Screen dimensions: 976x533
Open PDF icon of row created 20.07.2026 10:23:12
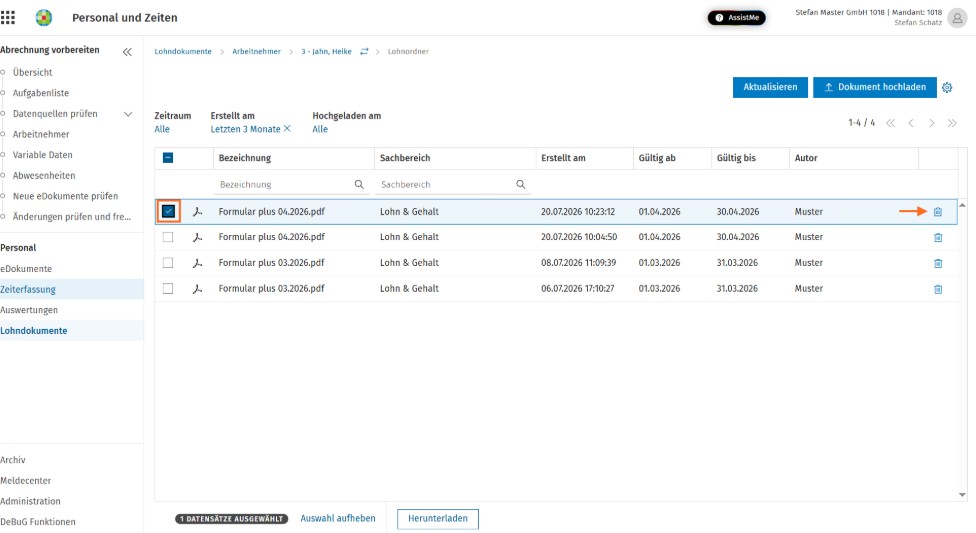click(x=197, y=212)
